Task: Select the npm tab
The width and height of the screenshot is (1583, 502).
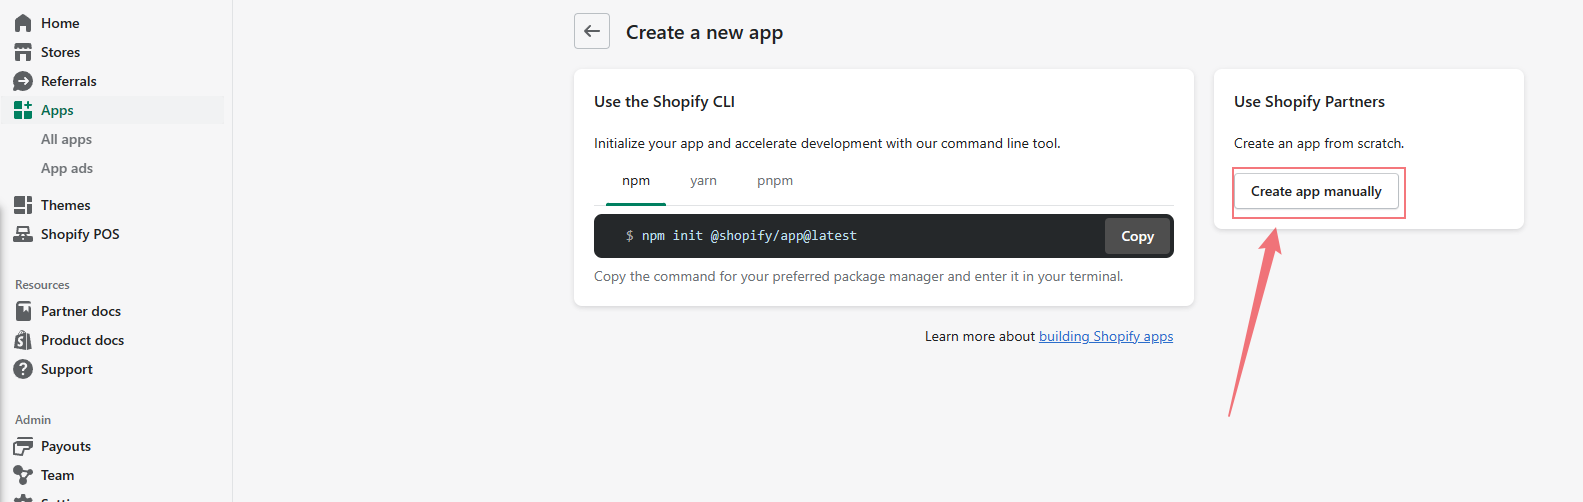Action: (x=636, y=181)
